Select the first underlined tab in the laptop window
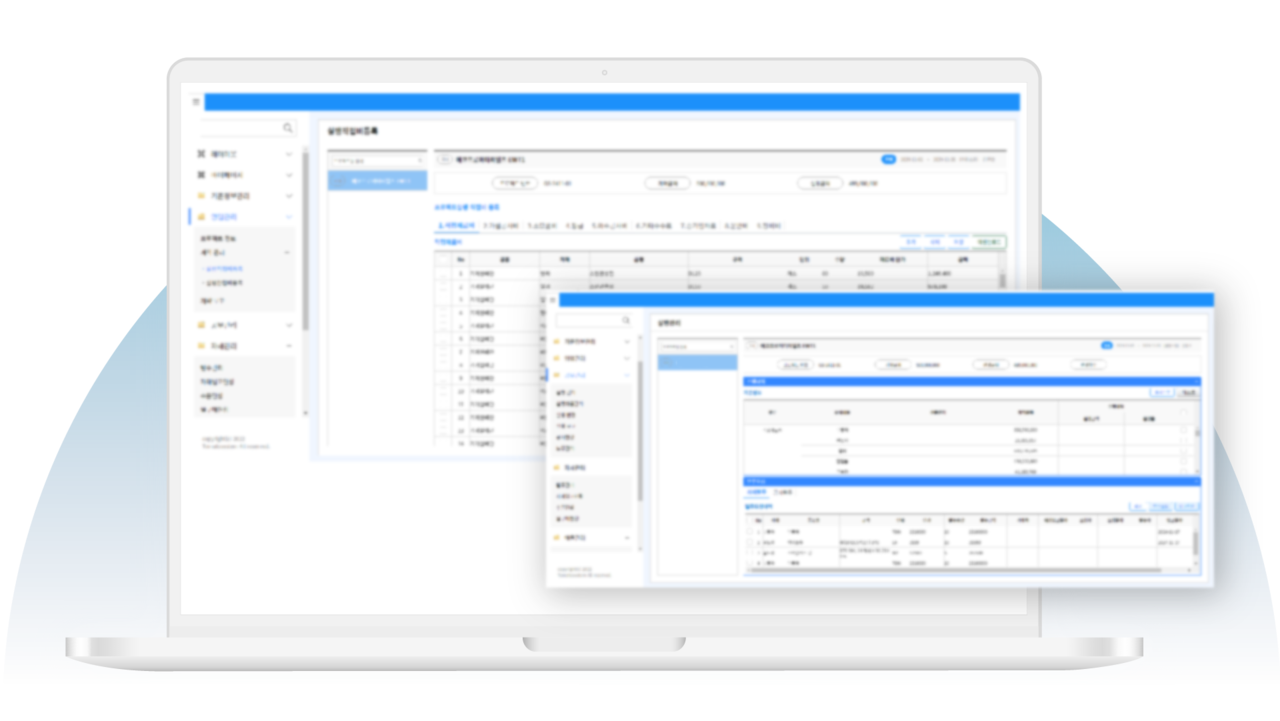The width and height of the screenshot is (1280, 721). click(456, 226)
